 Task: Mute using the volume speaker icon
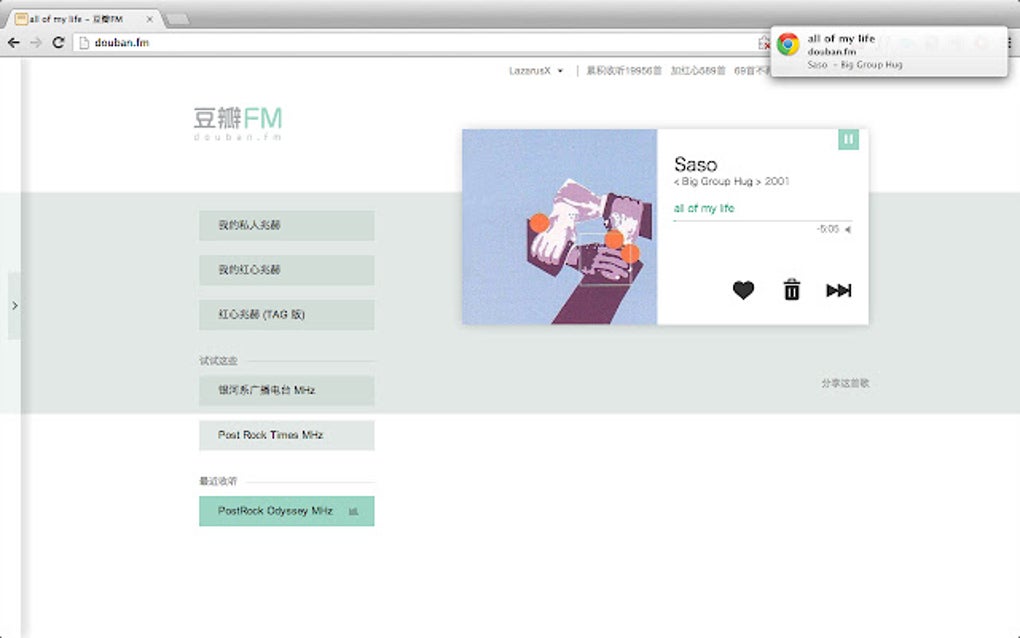click(848, 230)
